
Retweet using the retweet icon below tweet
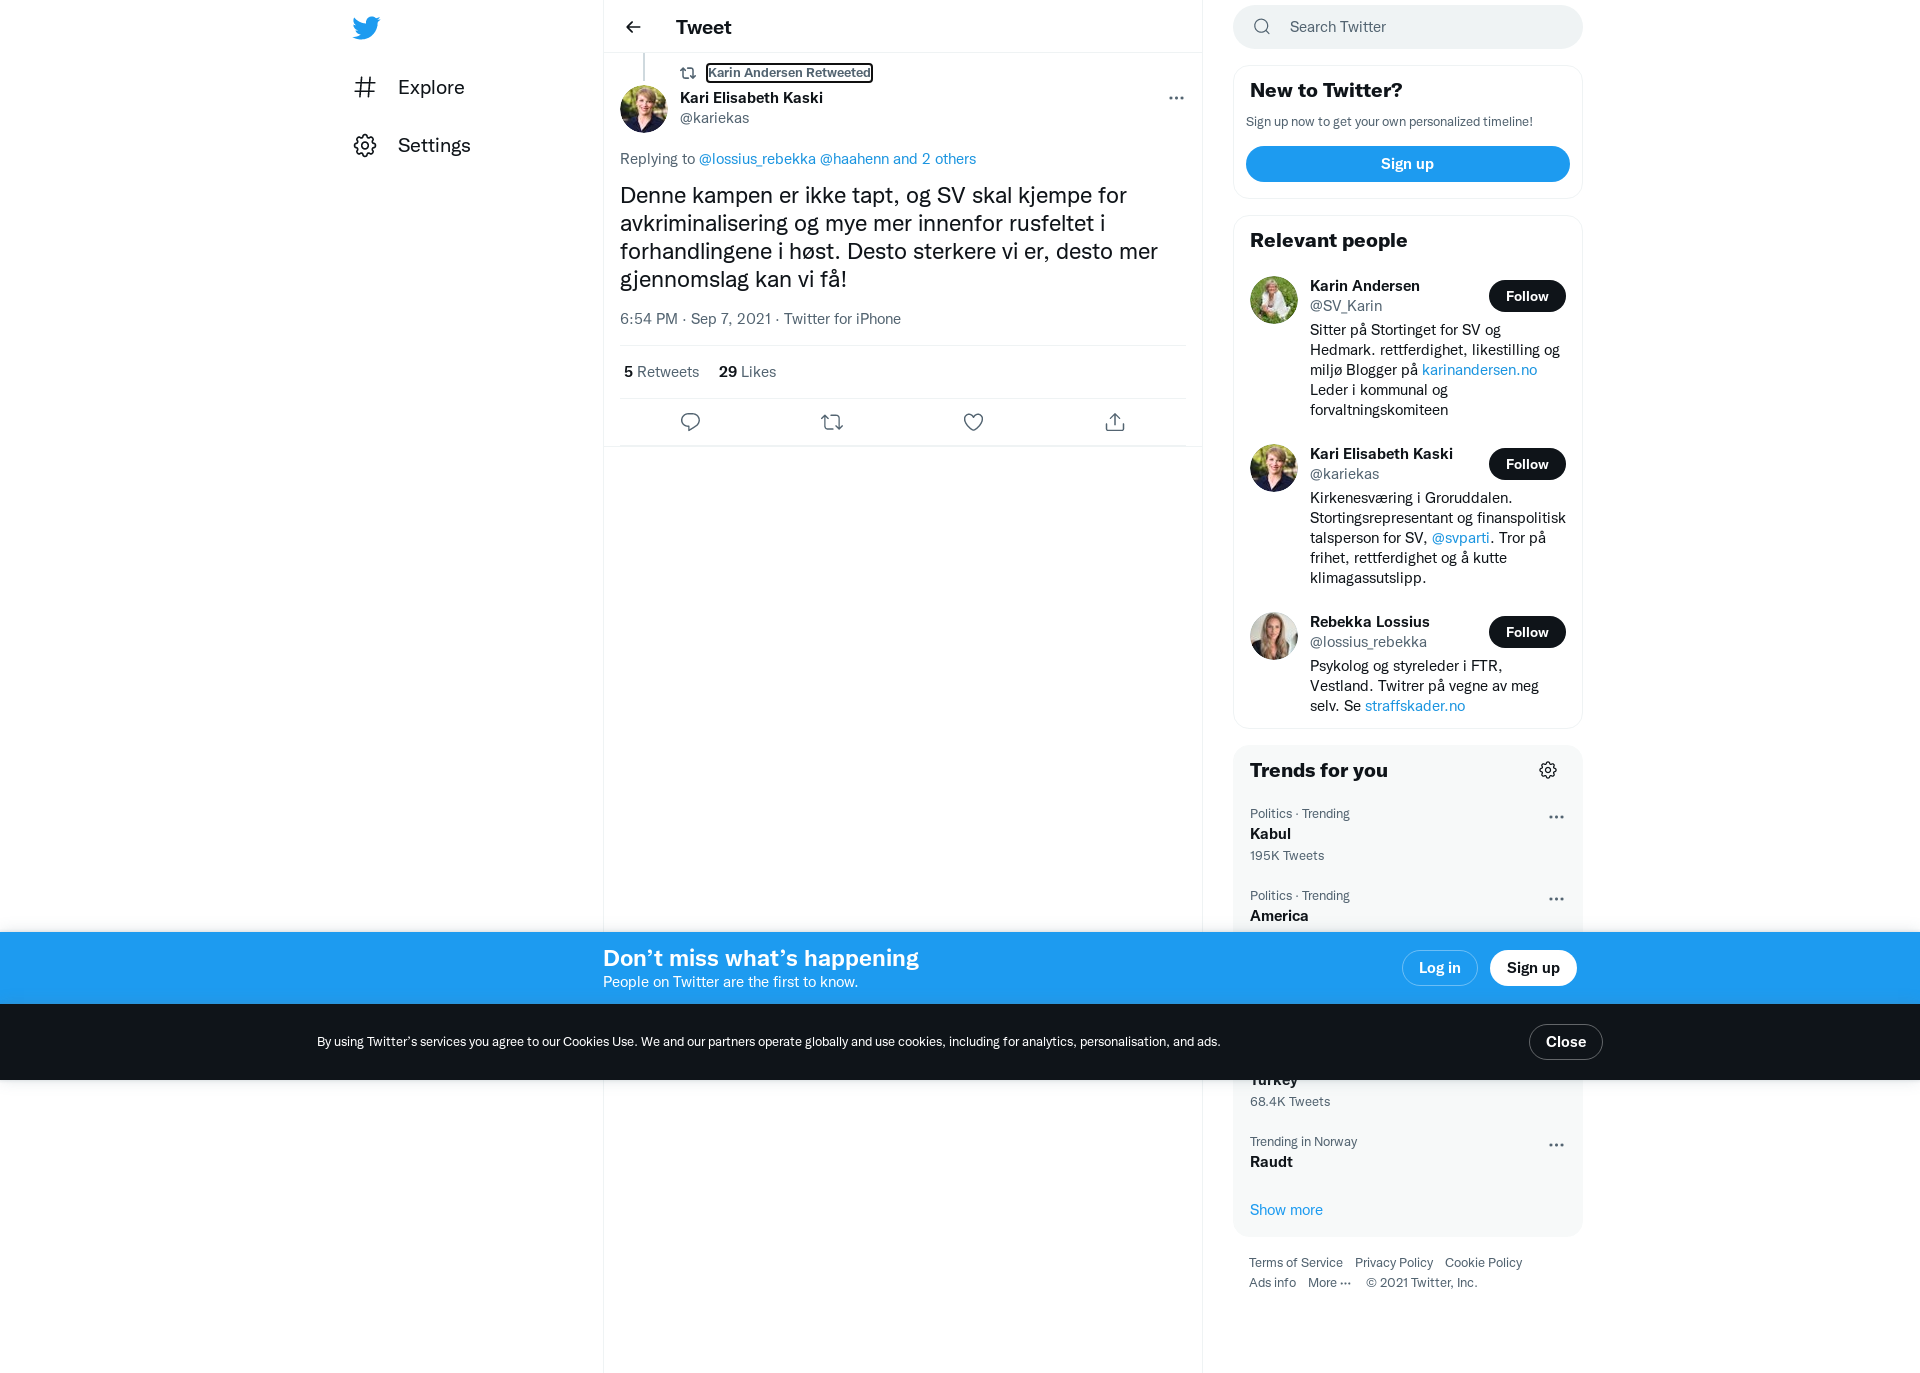(x=832, y=422)
